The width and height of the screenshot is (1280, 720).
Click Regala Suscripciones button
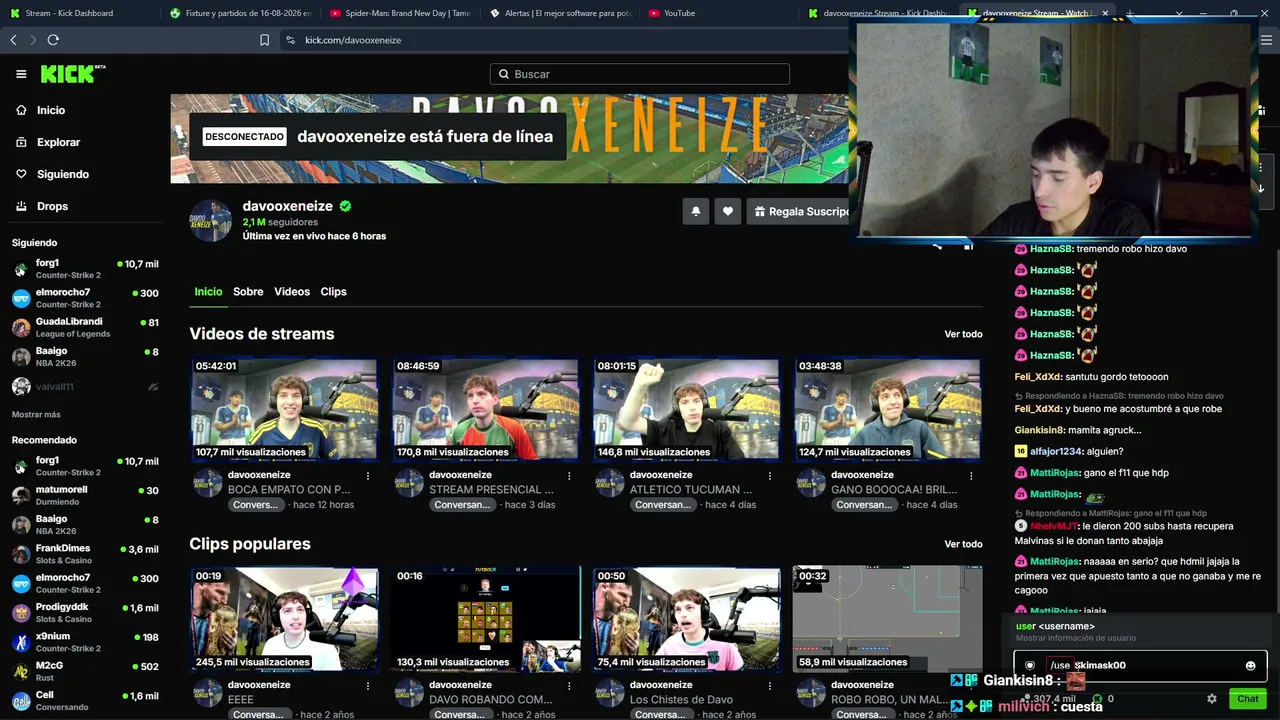797,211
